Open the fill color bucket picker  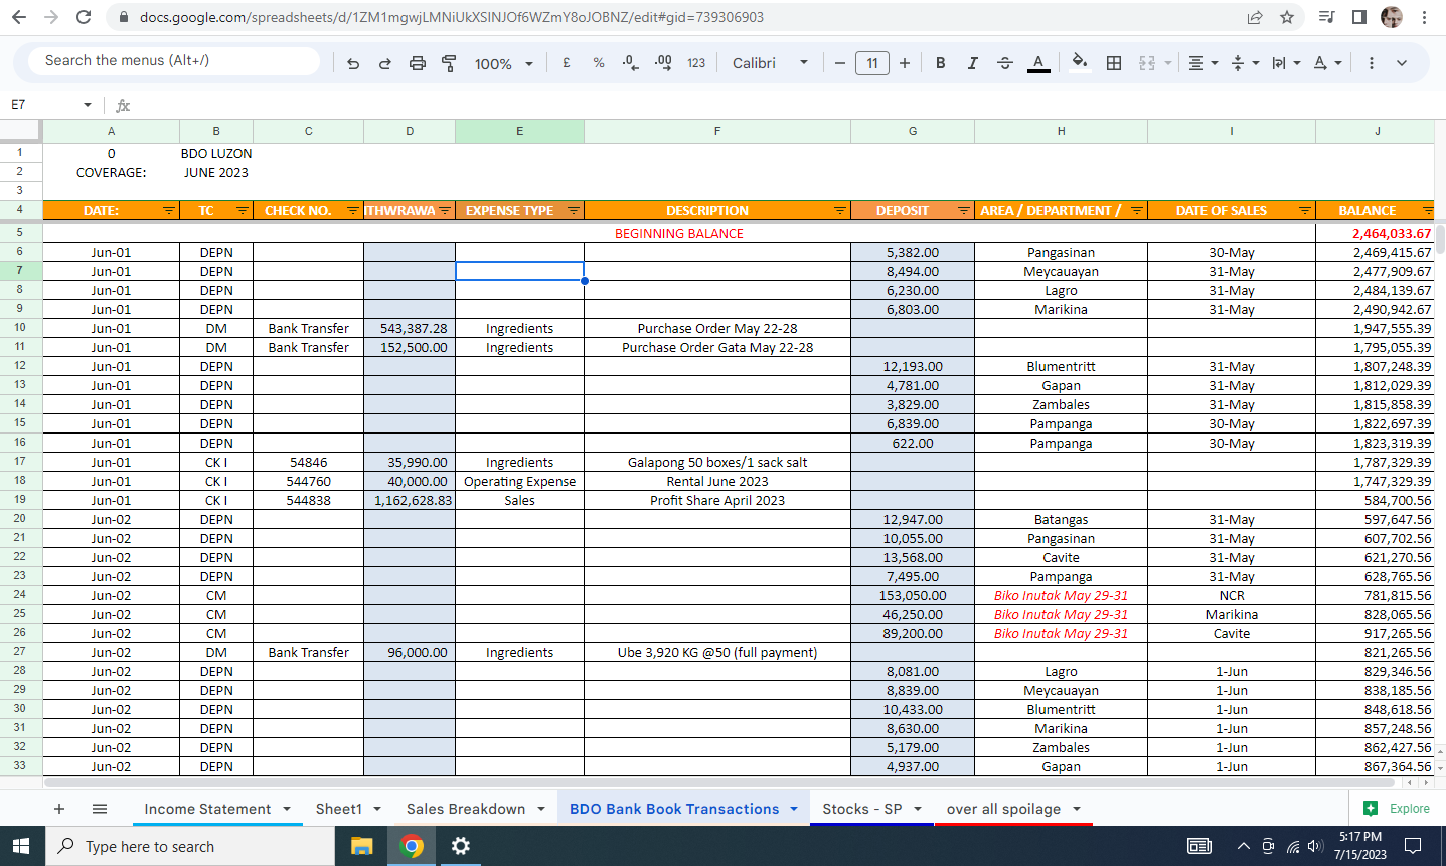[x=1080, y=63]
